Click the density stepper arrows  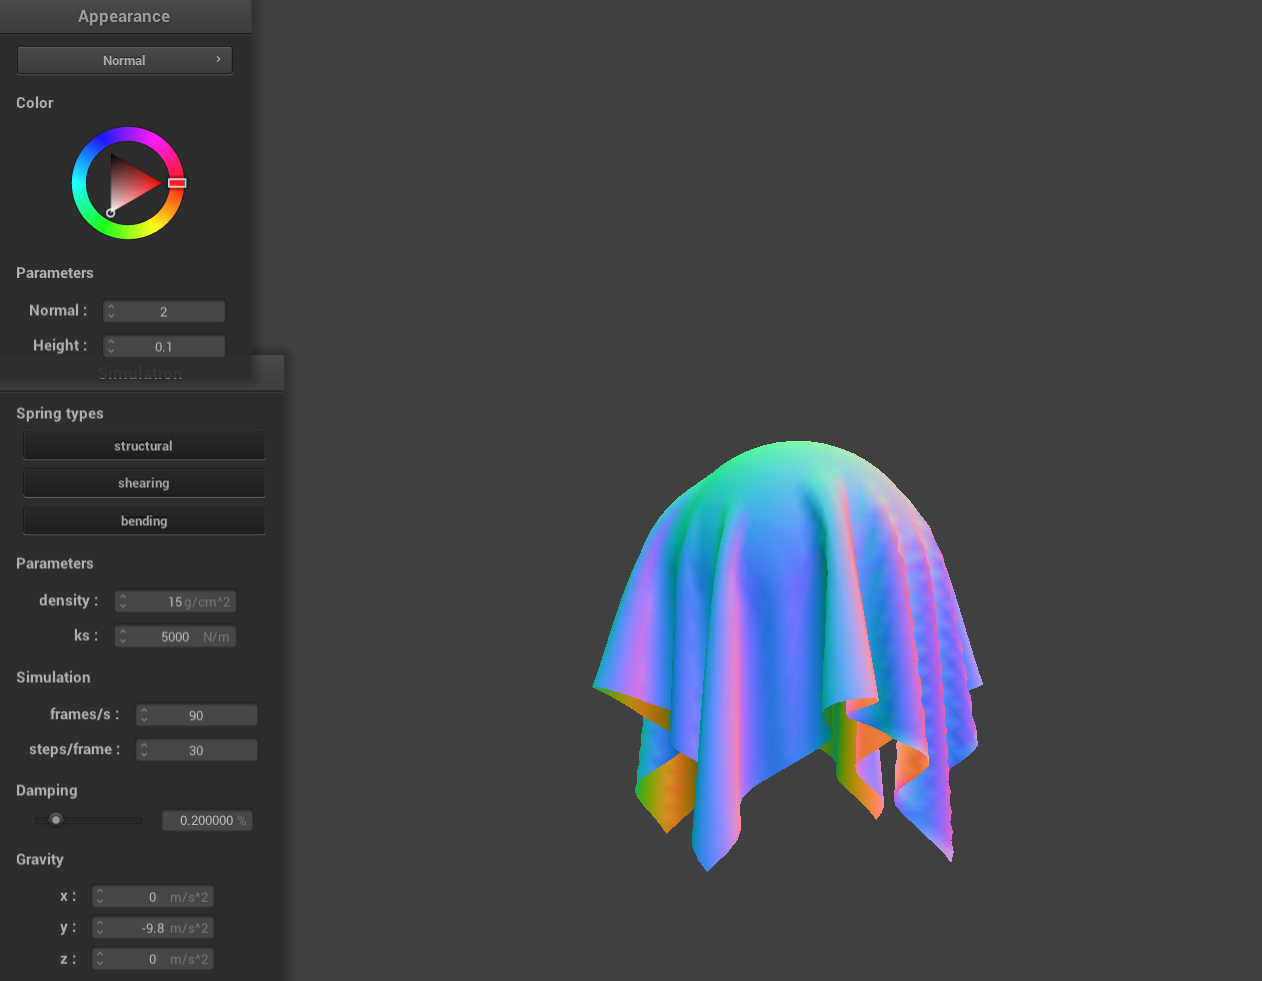123,602
